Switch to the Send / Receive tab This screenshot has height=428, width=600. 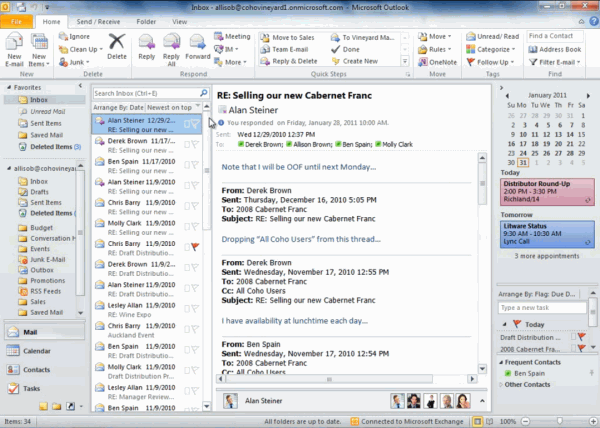[x=98, y=22]
